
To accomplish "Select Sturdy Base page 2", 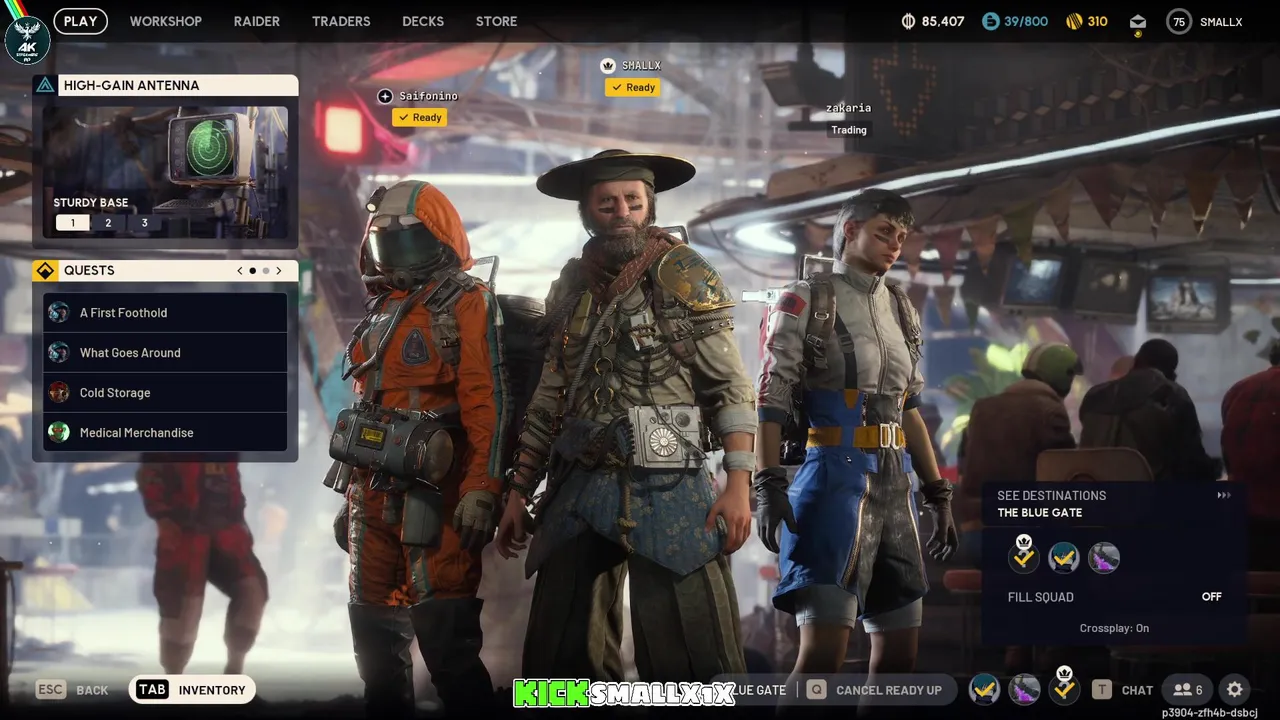I will 108,223.
